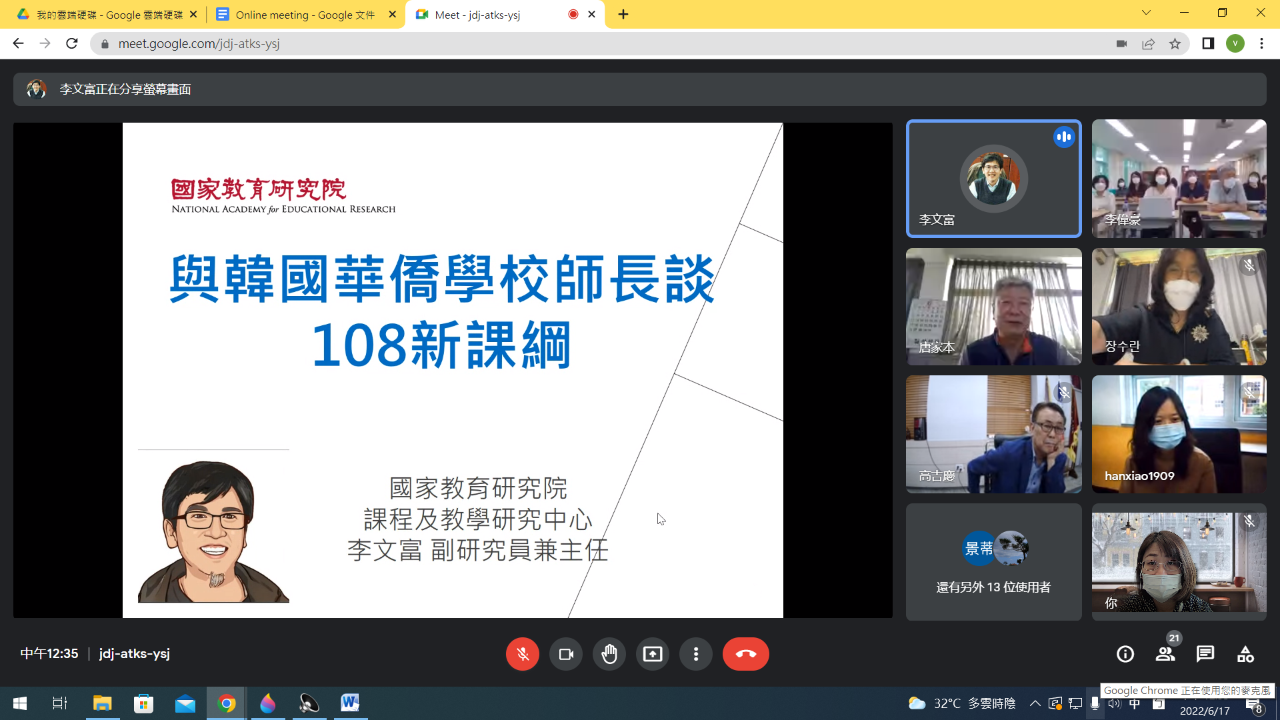Raise hand in the meeting
This screenshot has width=1280, height=720.
click(x=609, y=654)
